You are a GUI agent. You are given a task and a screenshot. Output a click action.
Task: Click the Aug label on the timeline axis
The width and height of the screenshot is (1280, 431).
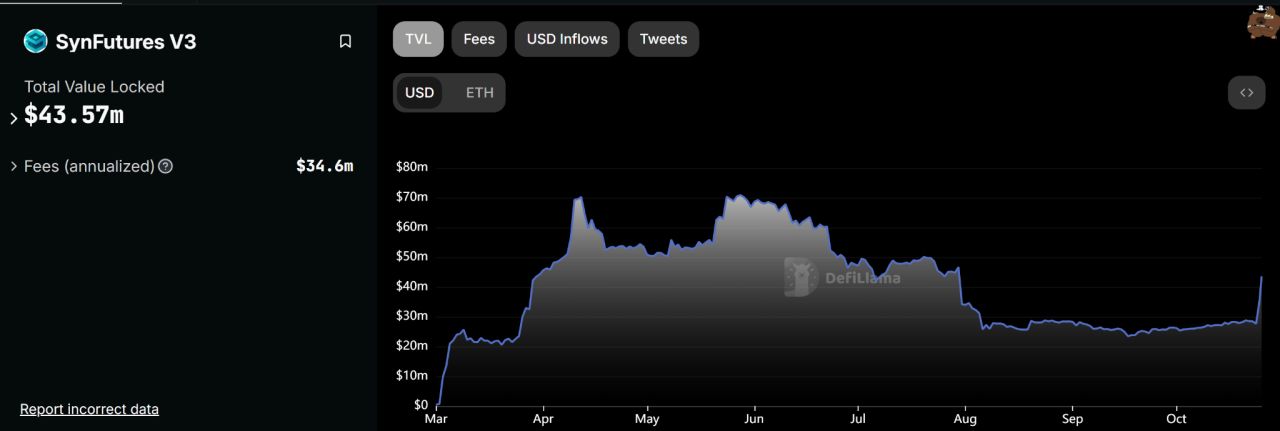[x=965, y=420]
